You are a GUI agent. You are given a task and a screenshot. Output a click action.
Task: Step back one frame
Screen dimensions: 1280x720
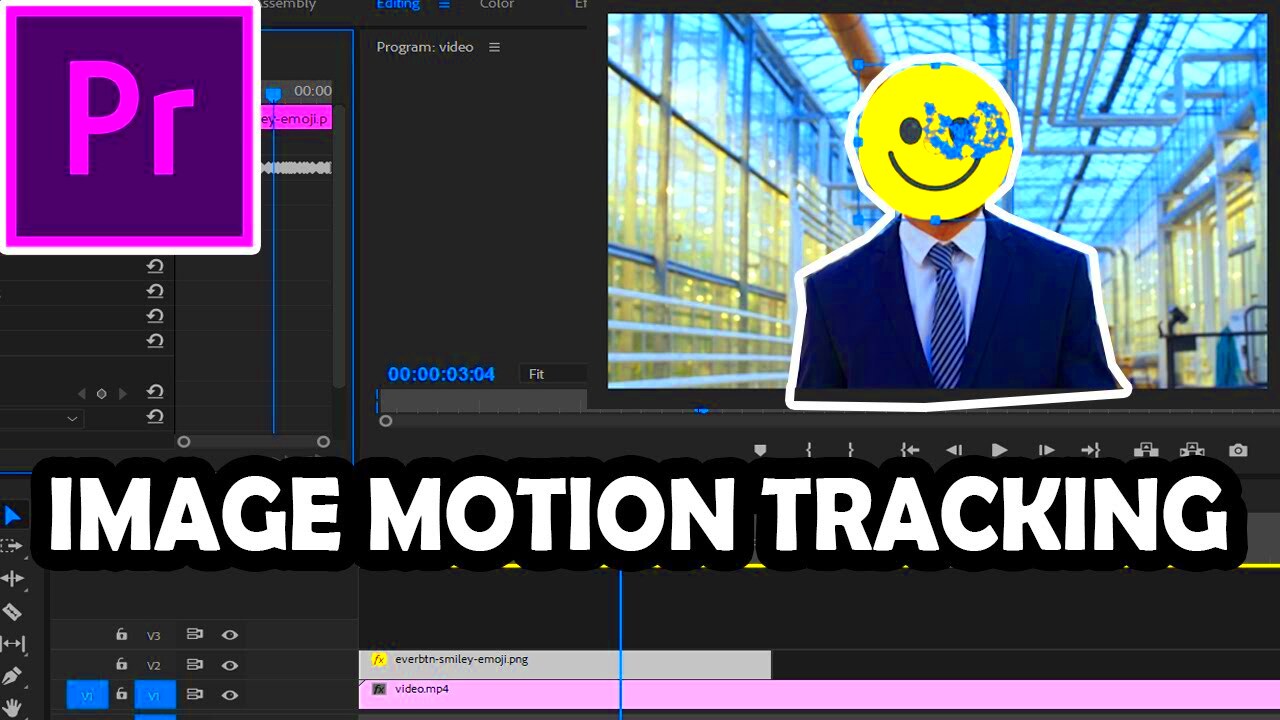954,451
